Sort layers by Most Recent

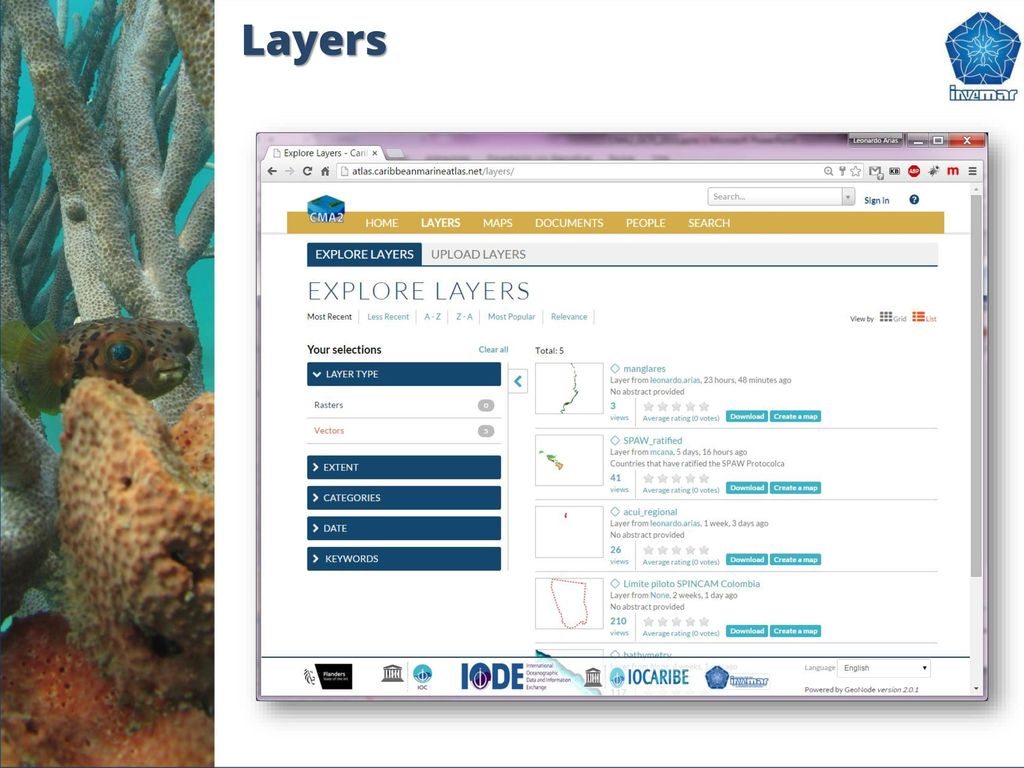(329, 317)
